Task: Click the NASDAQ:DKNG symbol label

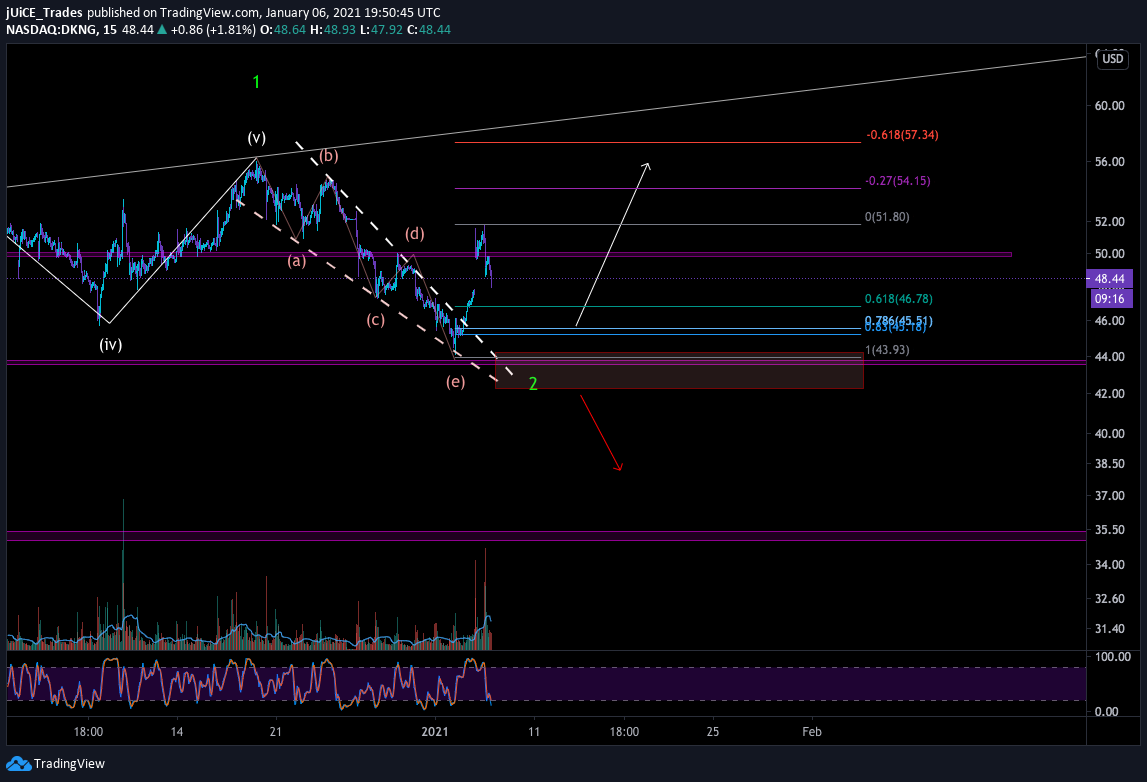Action: click(50, 30)
